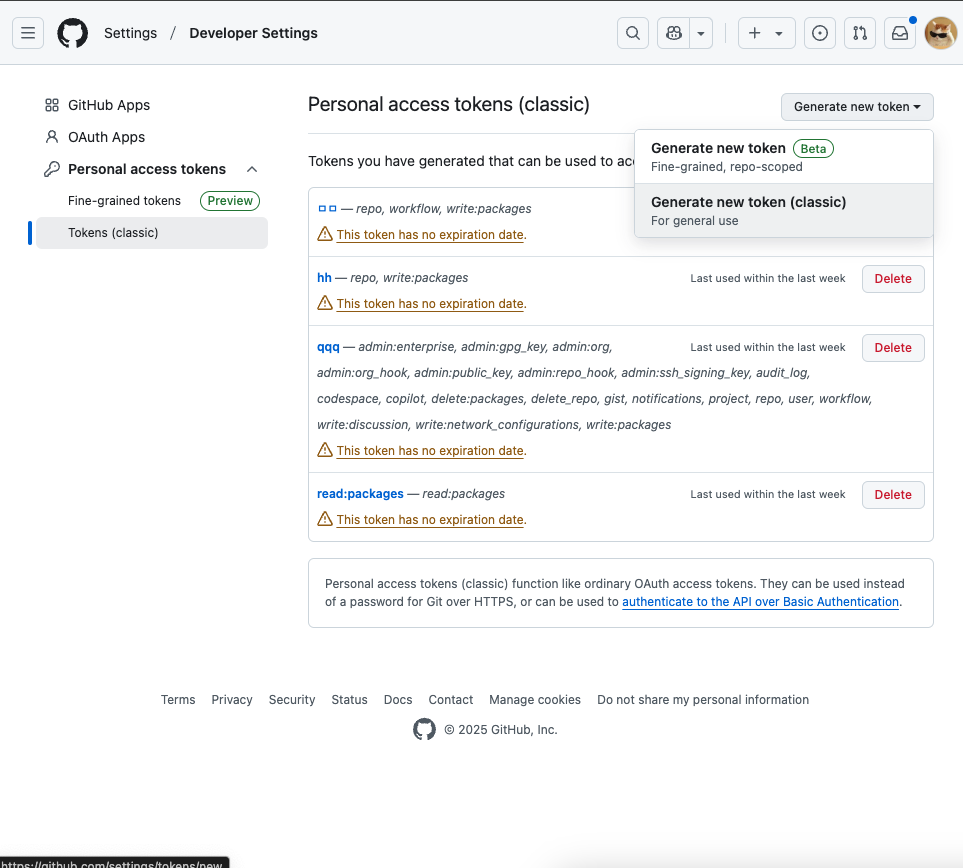Open Terms footer link
This screenshot has width=963, height=868.
[x=178, y=700]
